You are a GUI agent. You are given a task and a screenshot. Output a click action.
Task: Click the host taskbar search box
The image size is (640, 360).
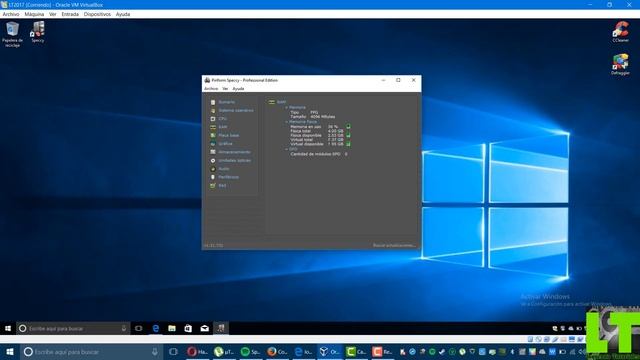(91, 352)
